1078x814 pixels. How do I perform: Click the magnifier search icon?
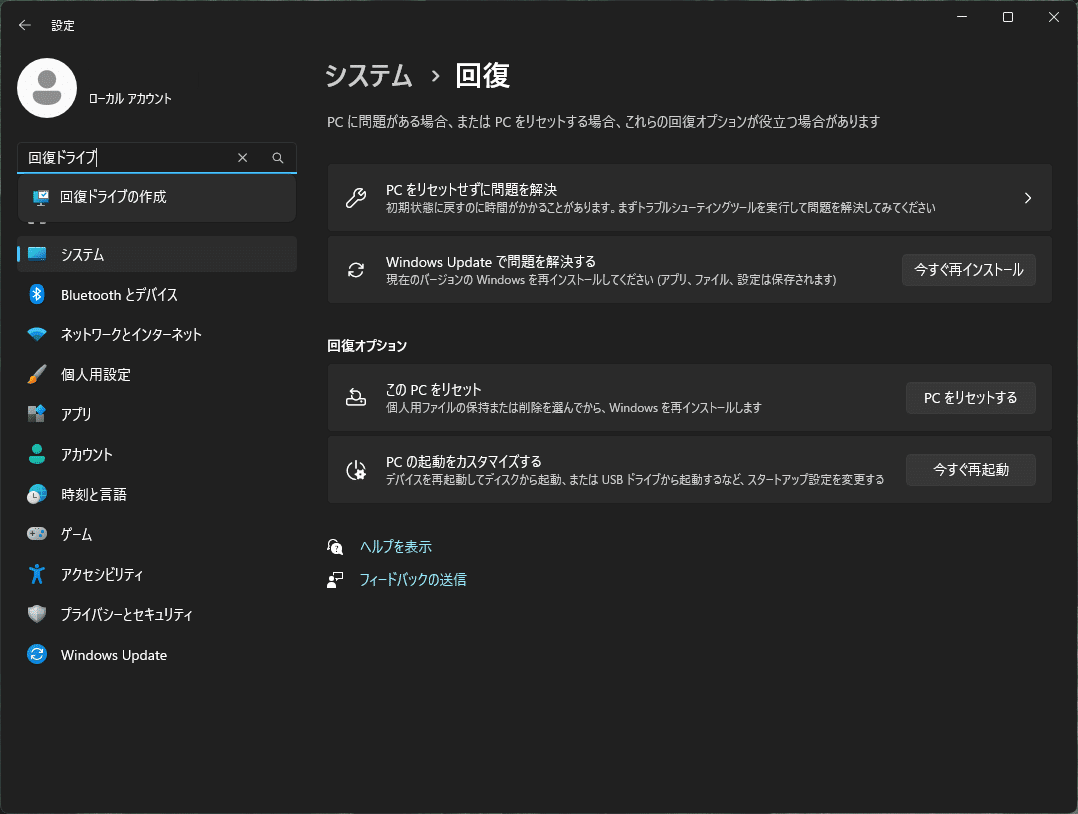coord(278,157)
